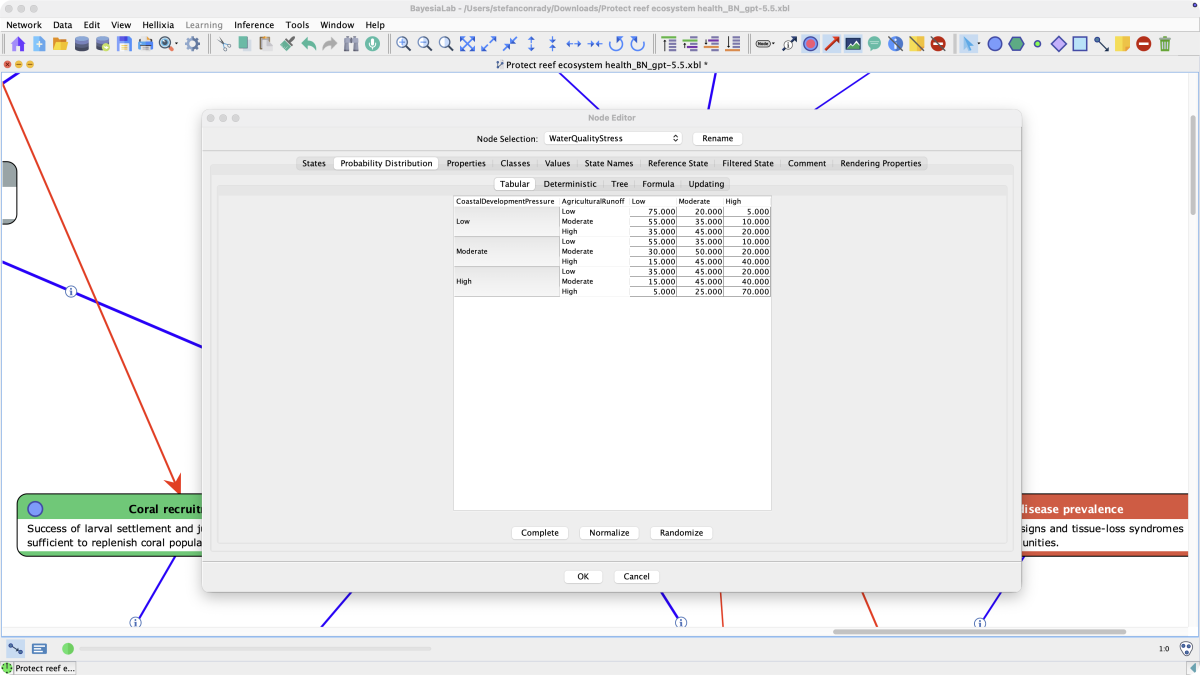Undo last action with green back arrow
Screen dimensions: 1200x675
(x=309, y=44)
